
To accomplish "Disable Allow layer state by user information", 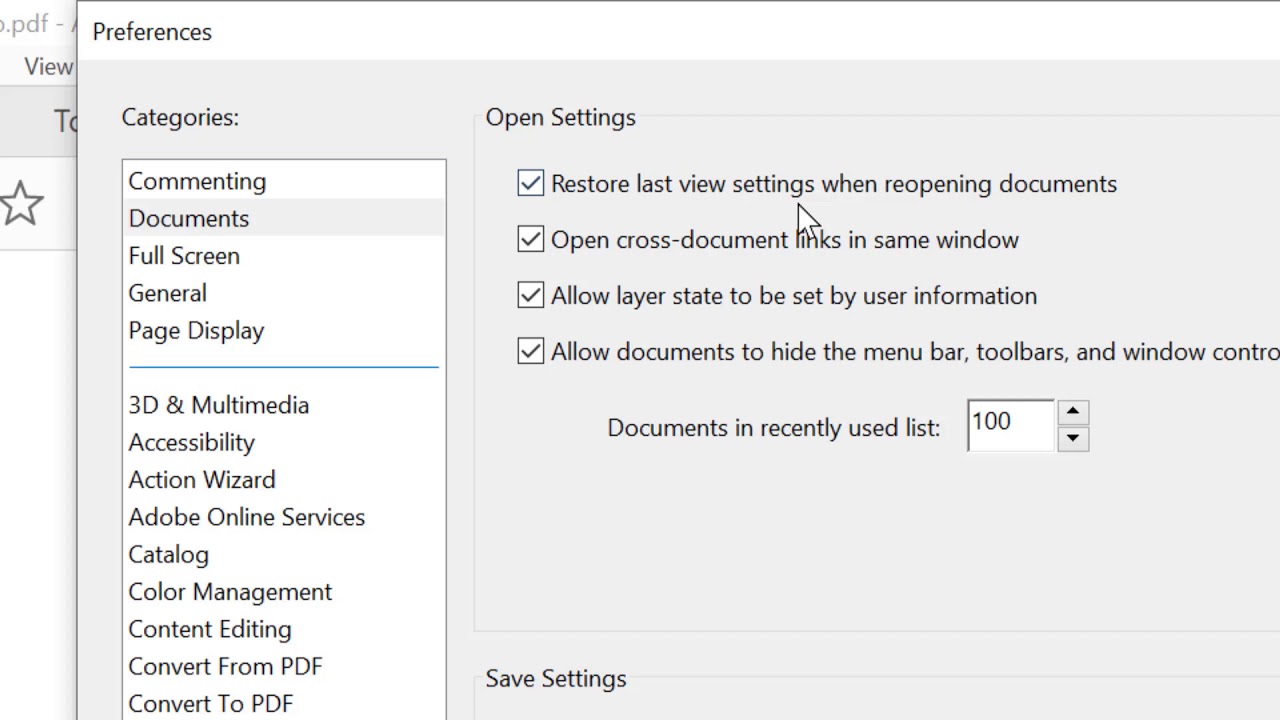I will (531, 296).
